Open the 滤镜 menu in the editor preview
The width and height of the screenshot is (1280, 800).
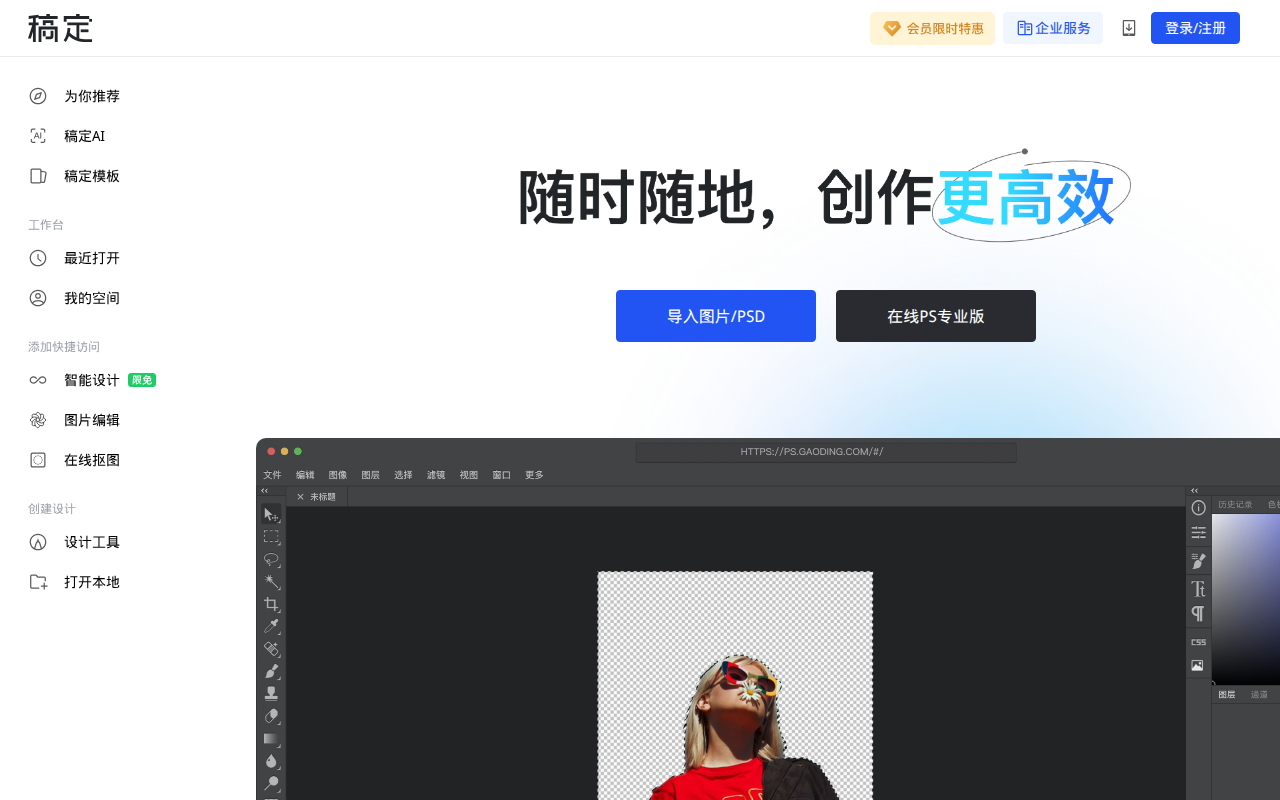tap(436, 475)
